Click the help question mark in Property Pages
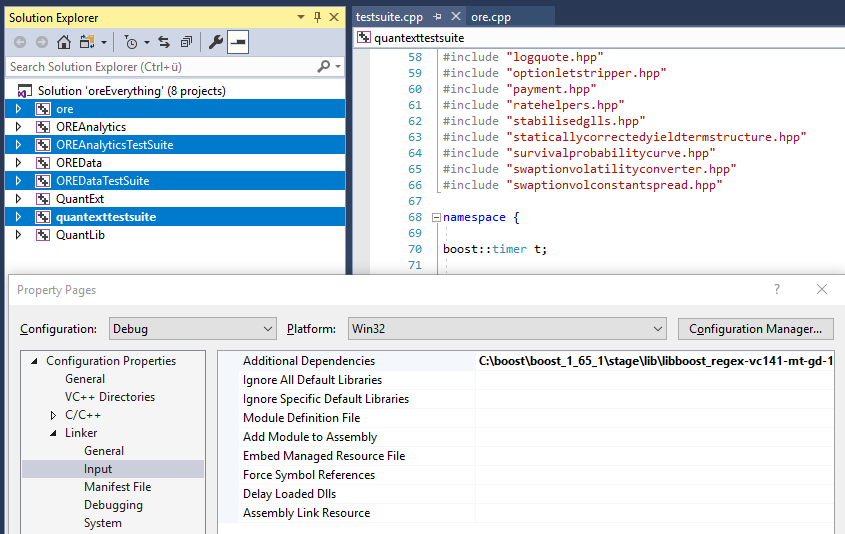Screen dimensions: 845x534 777,289
